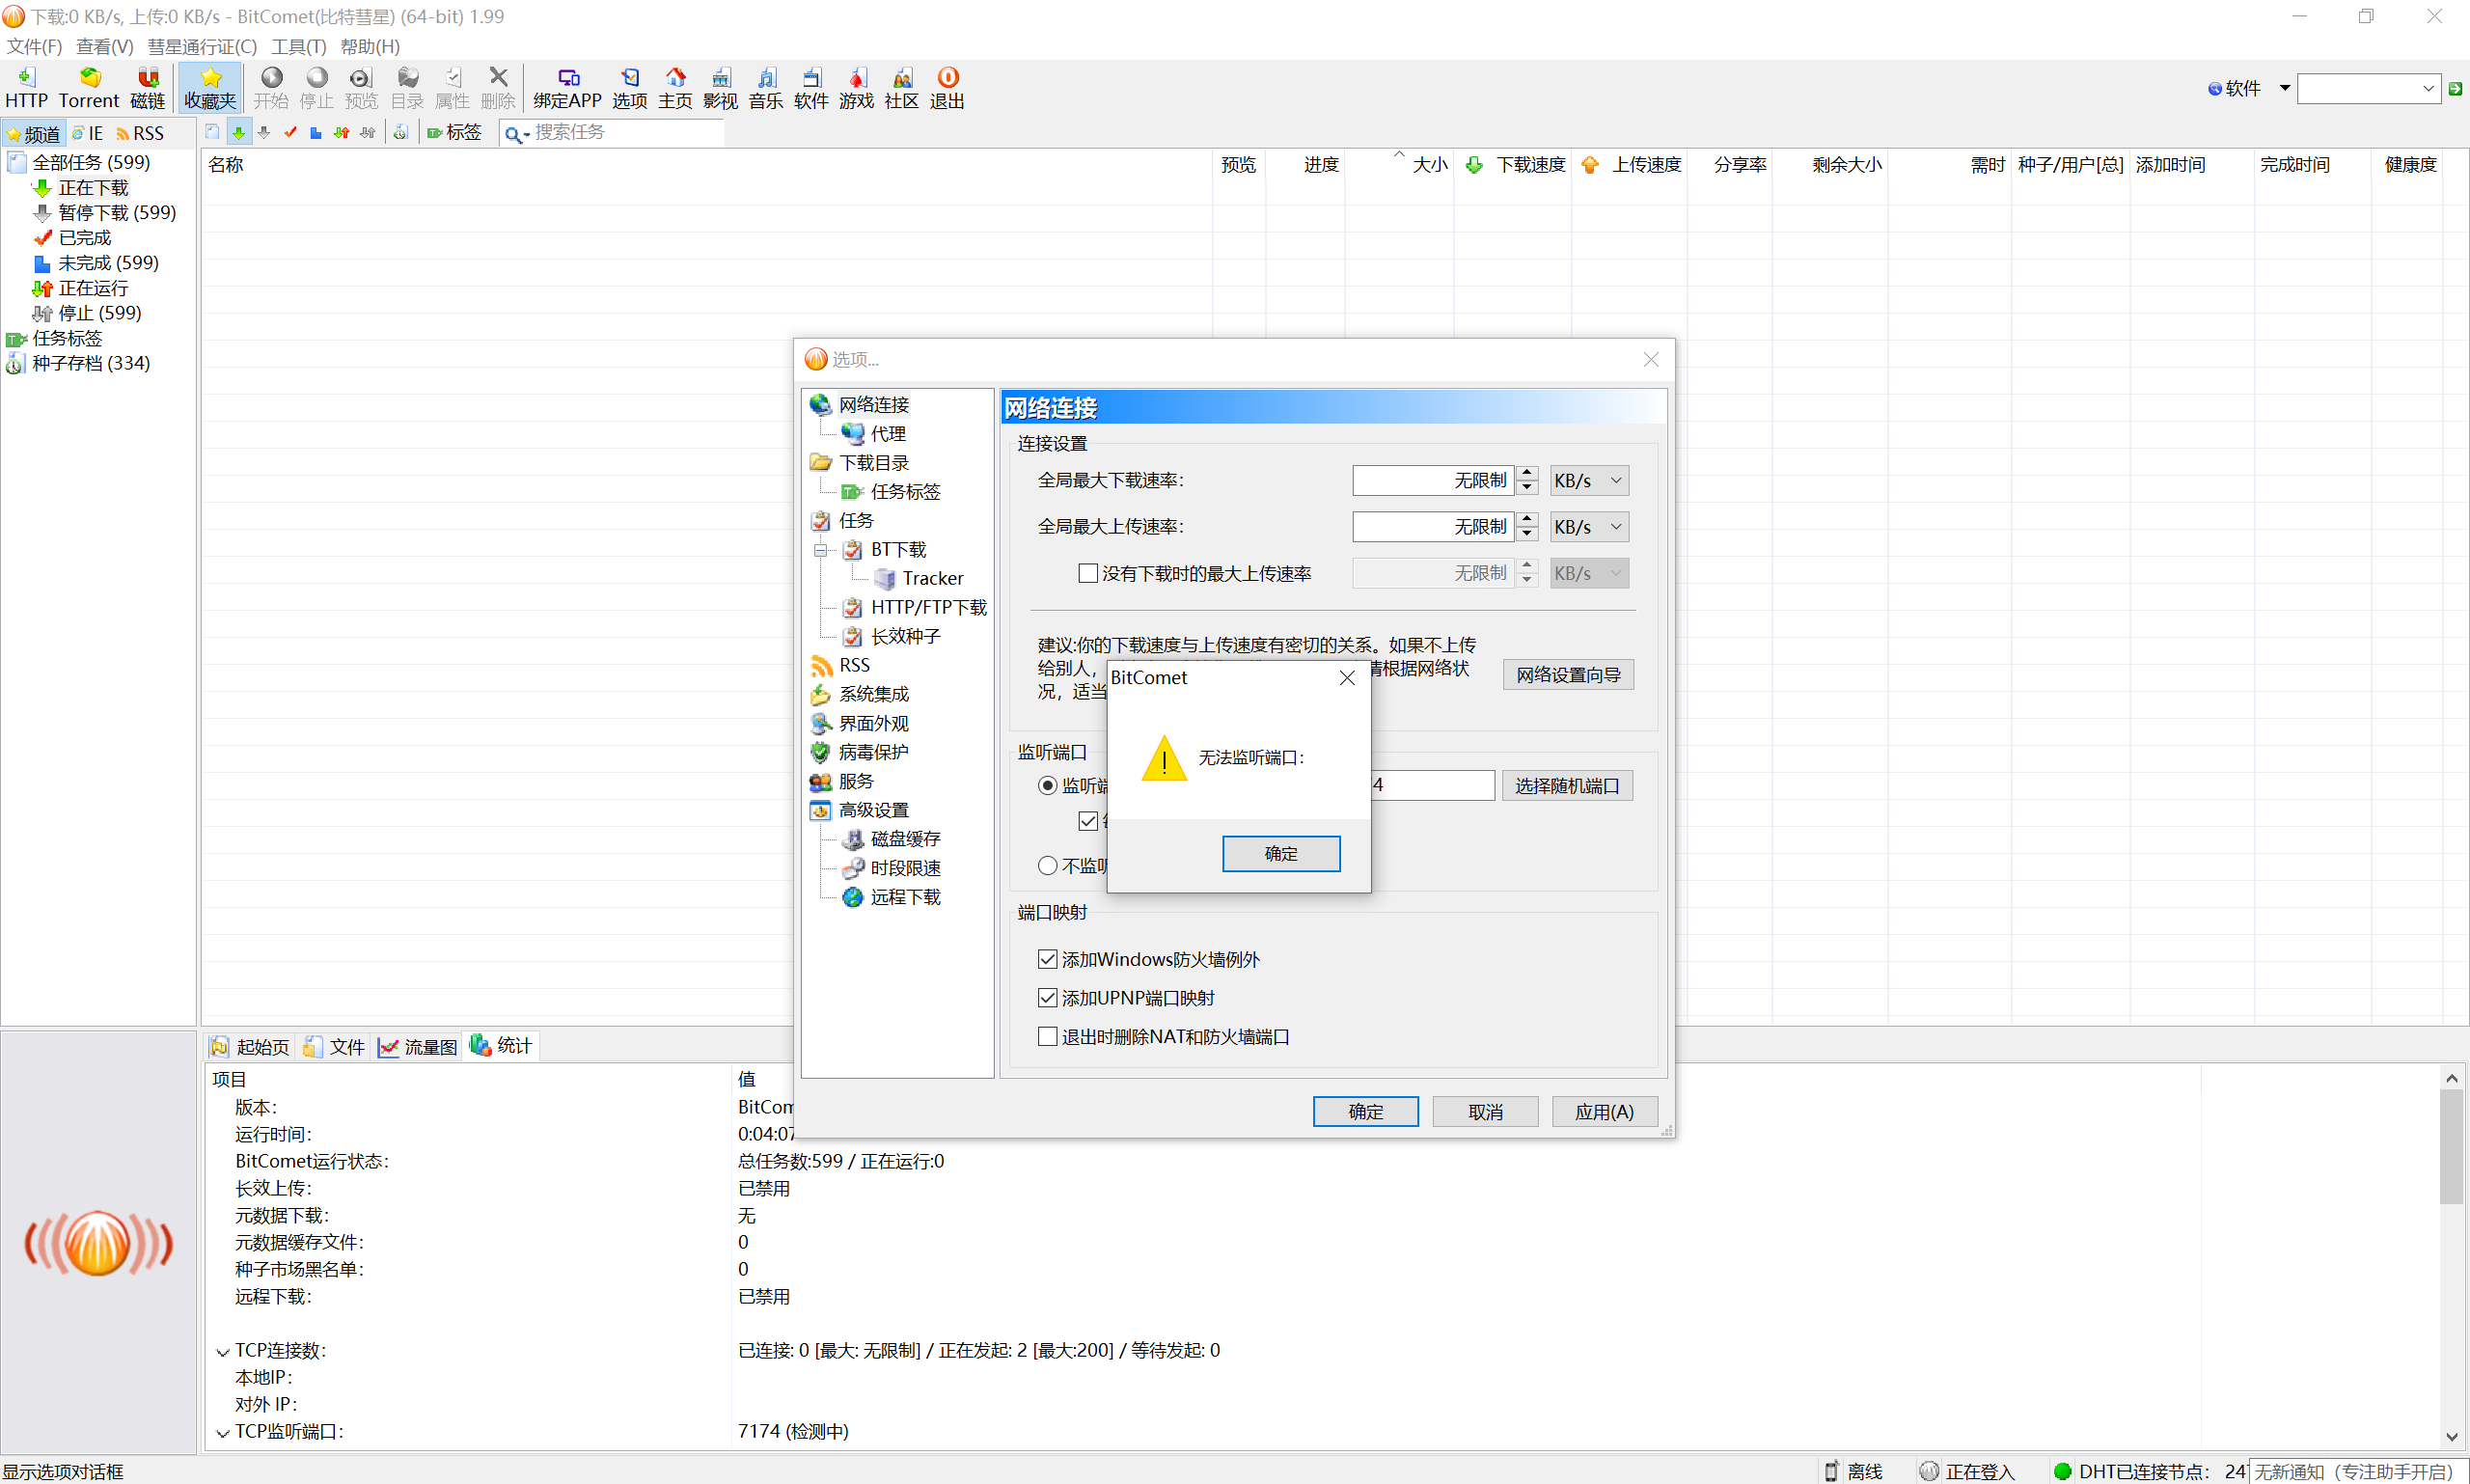This screenshot has height=1484, width=2470.
Task: Click the 网络设置向导 button
Action: coord(1568,675)
